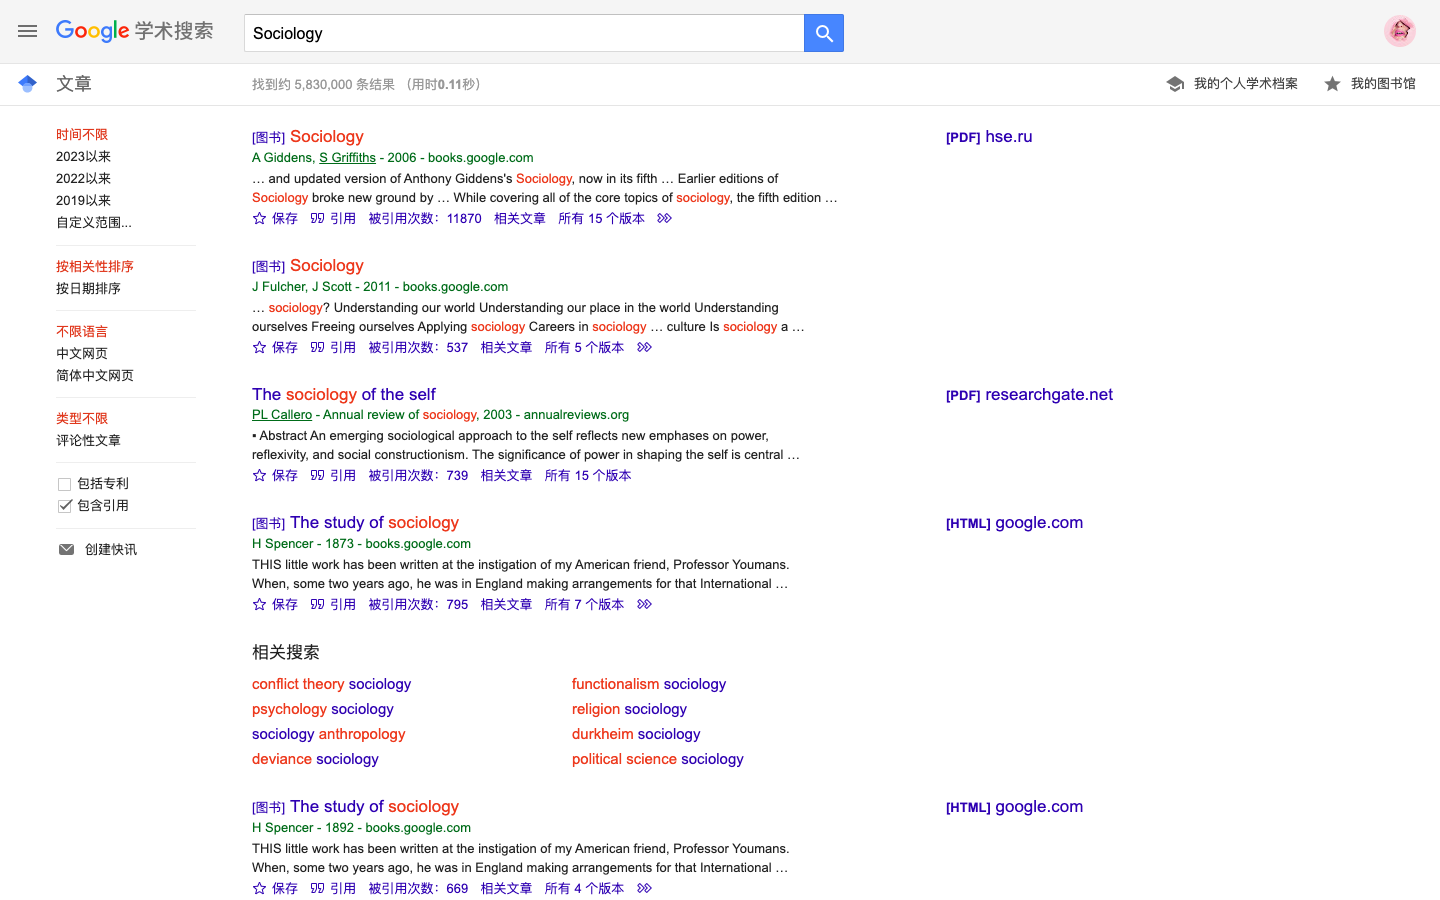Select 自定义范围 custom date range
The width and height of the screenshot is (1440, 900).
[x=93, y=222]
